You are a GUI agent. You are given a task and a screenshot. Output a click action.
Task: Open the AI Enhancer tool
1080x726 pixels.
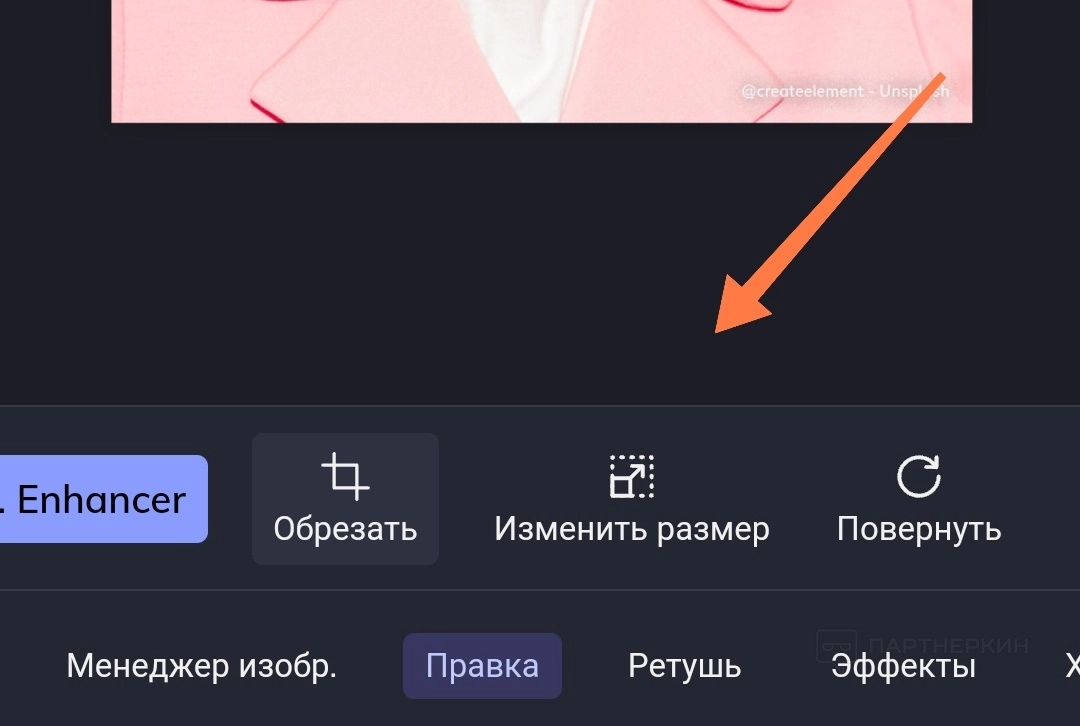pyautogui.click(x=103, y=499)
